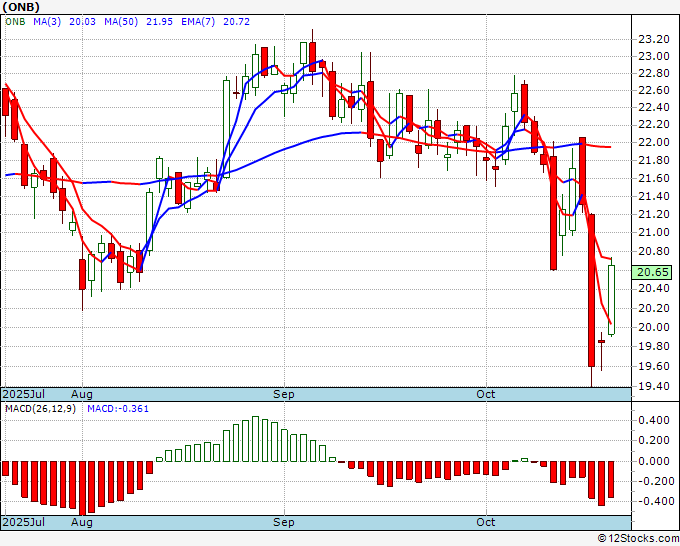Click the 23.20 price axis label

[x=654, y=39]
